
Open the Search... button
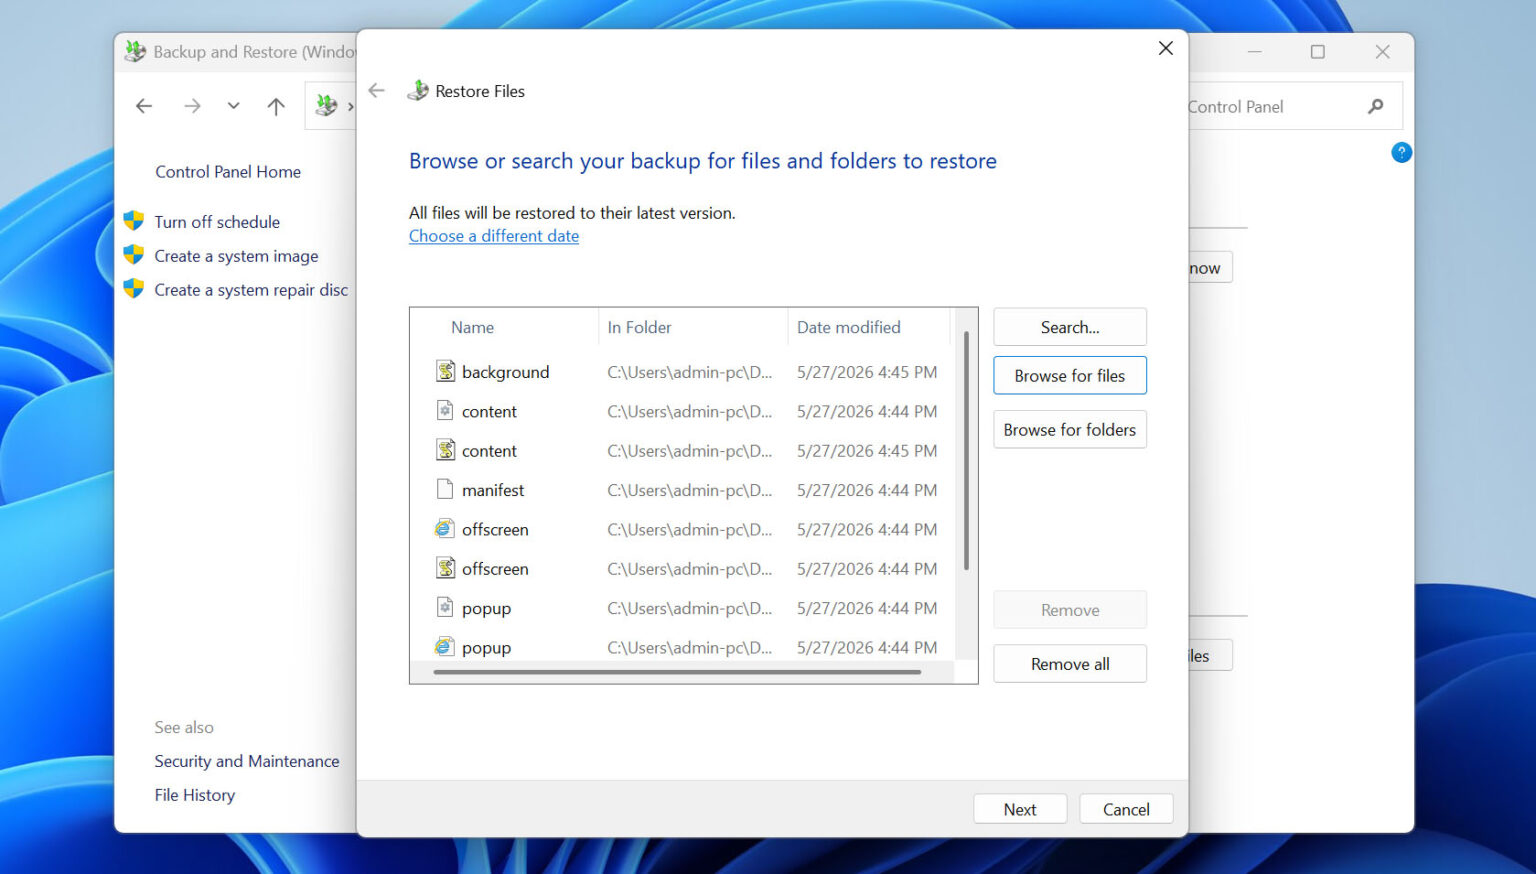pos(1070,327)
